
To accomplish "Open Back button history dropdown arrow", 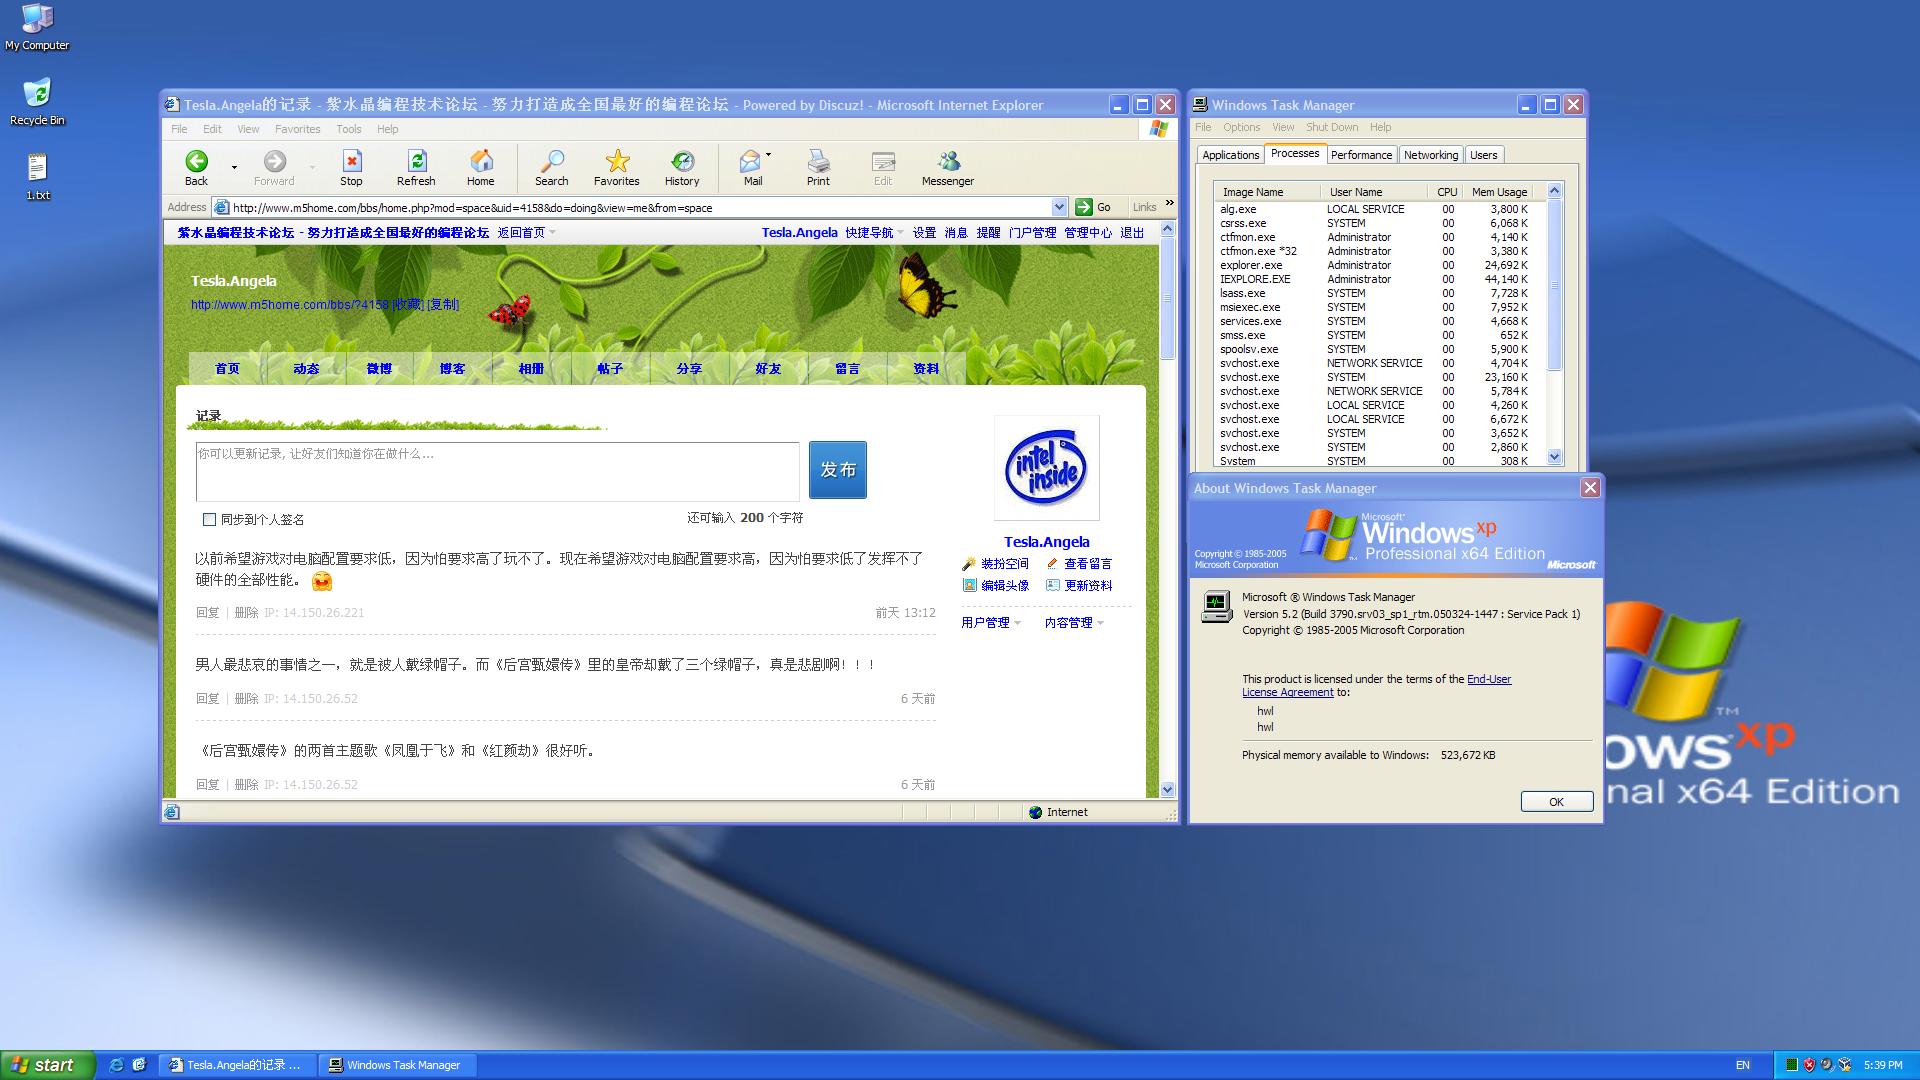I will (x=234, y=167).
